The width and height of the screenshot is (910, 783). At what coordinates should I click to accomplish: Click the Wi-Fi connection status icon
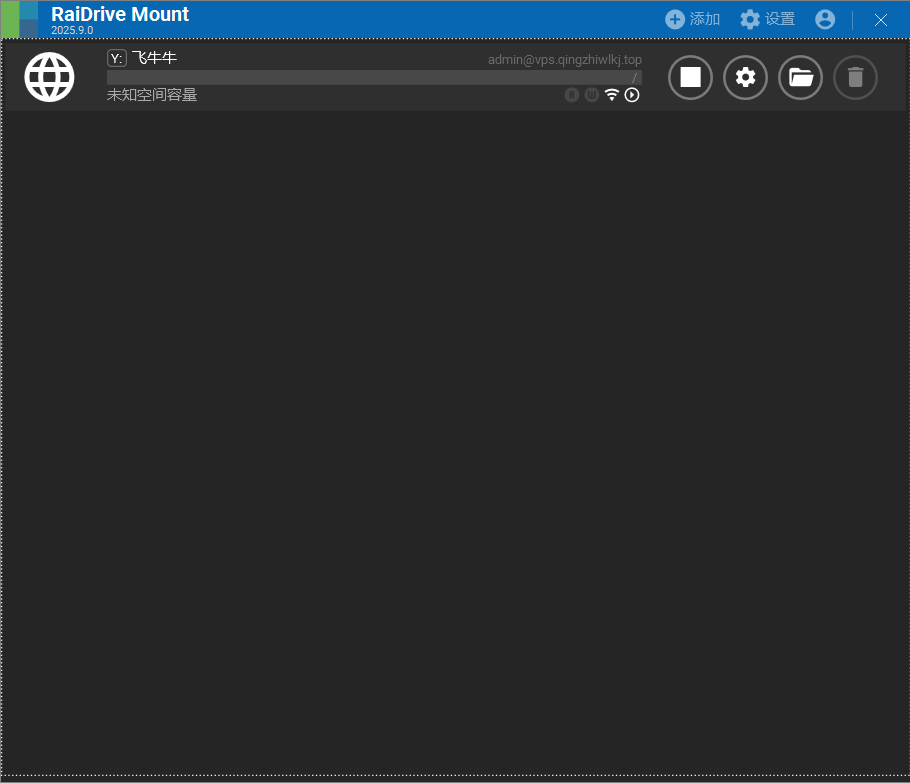pos(612,95)
